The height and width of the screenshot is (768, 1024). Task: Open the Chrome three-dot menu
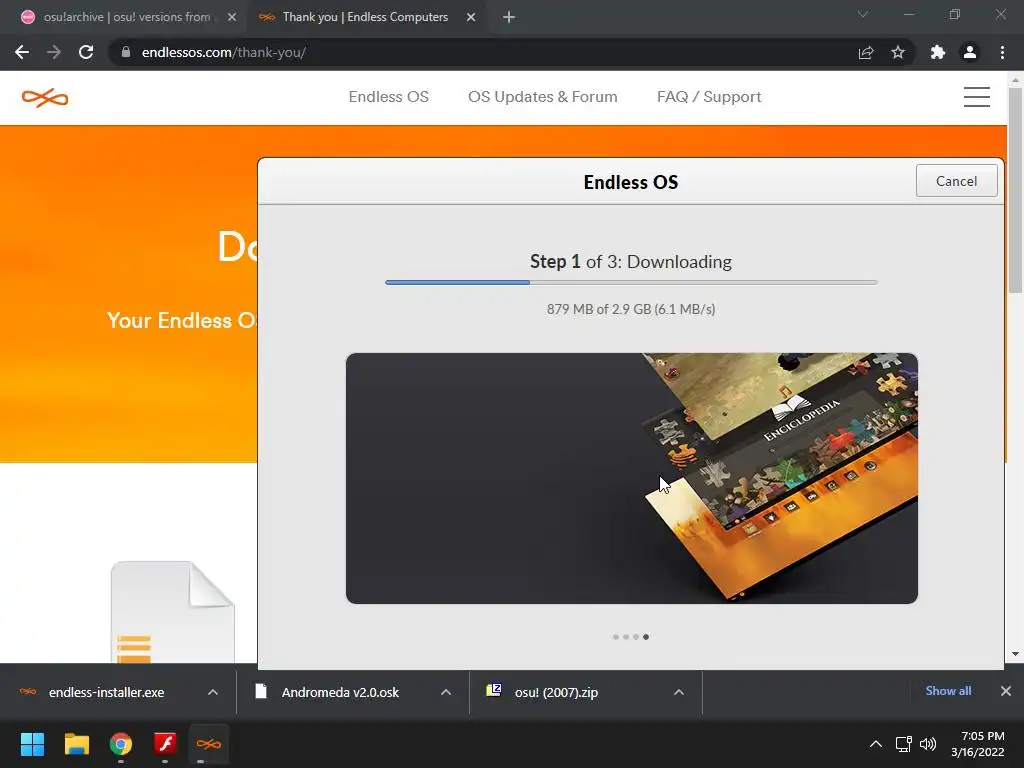1002,52
